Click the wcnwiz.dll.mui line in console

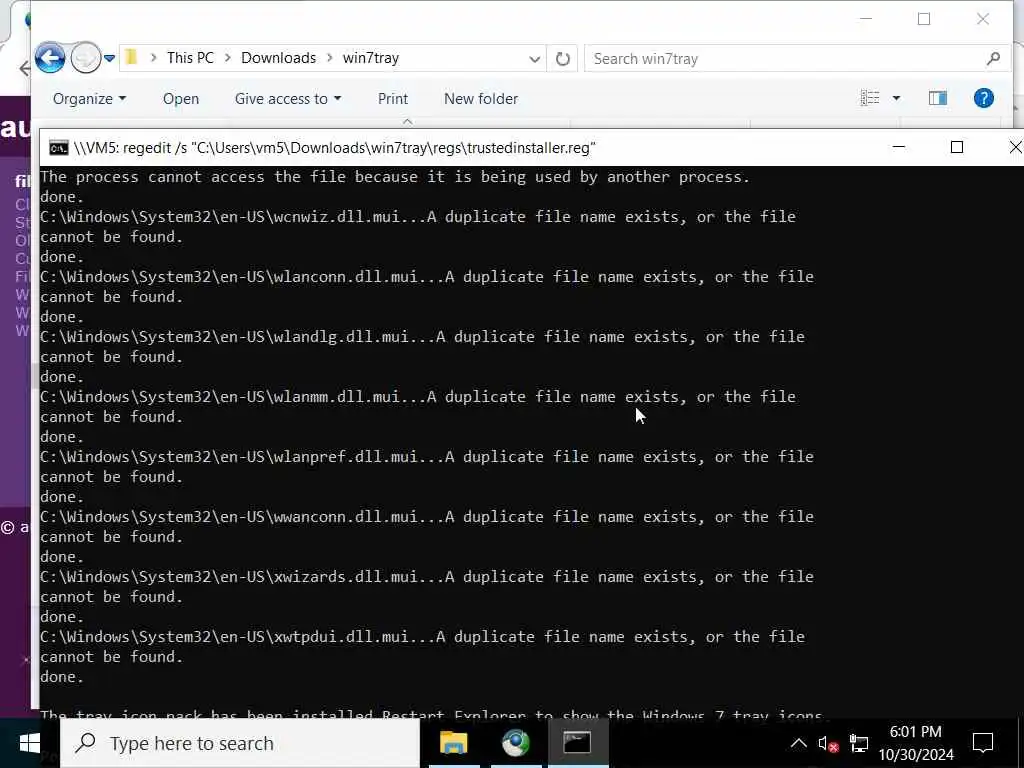(x=418, y=217)
